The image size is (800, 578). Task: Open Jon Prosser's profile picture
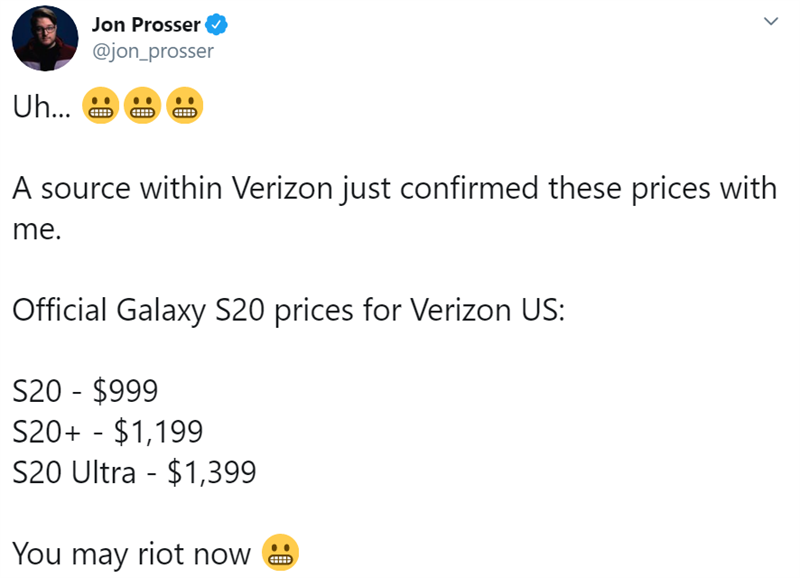point(45,40)
